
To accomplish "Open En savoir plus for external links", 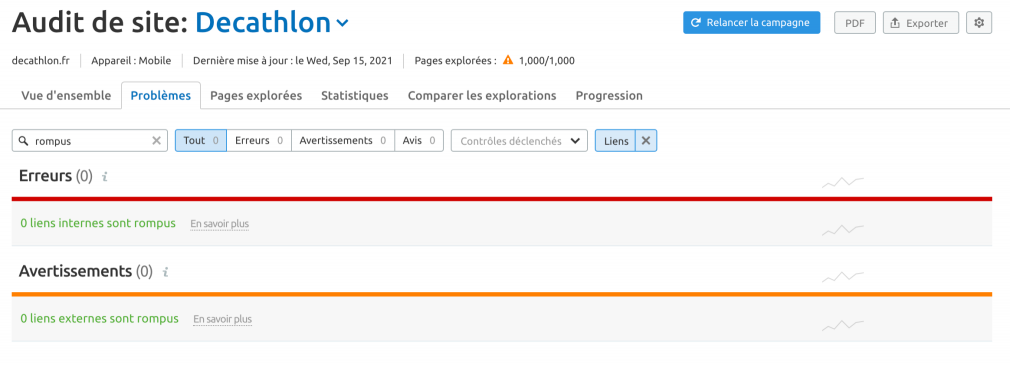I will pos(222,319).
